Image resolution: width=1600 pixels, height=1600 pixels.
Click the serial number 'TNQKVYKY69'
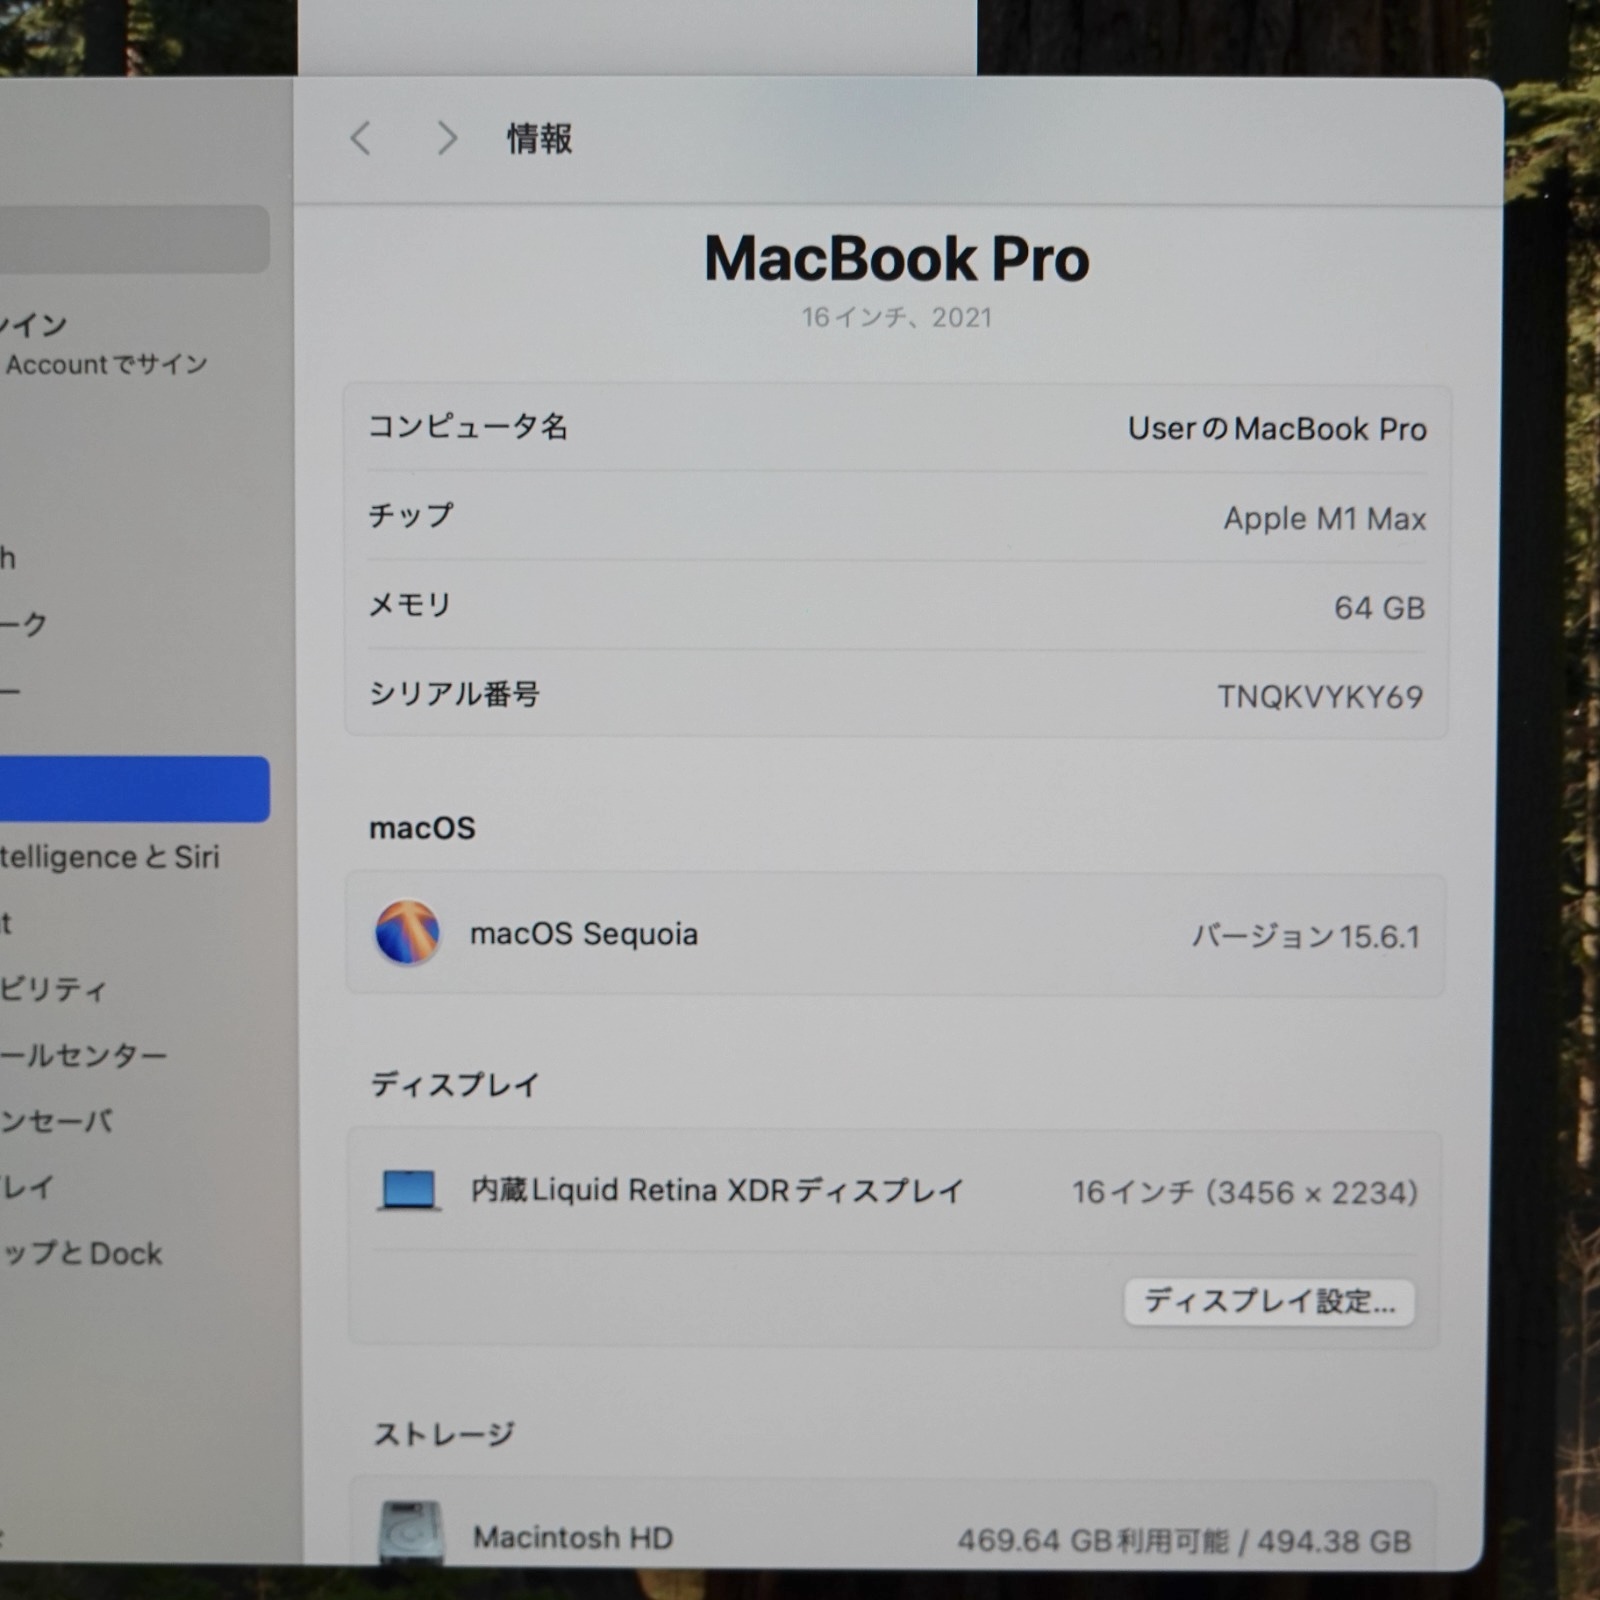(x=1320, y=696)
